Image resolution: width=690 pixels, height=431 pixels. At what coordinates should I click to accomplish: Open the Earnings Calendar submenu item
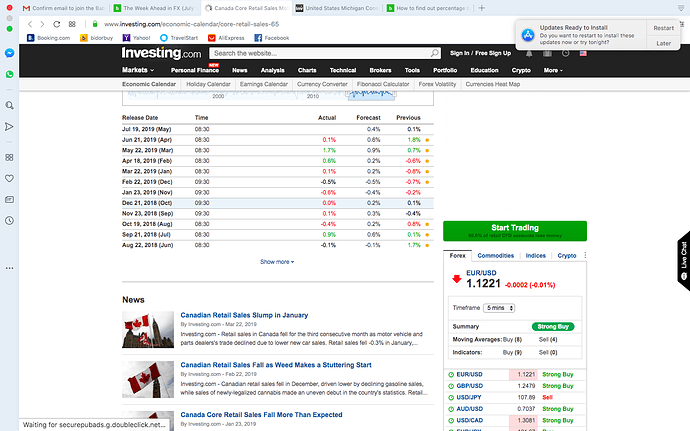coord(264,84)
